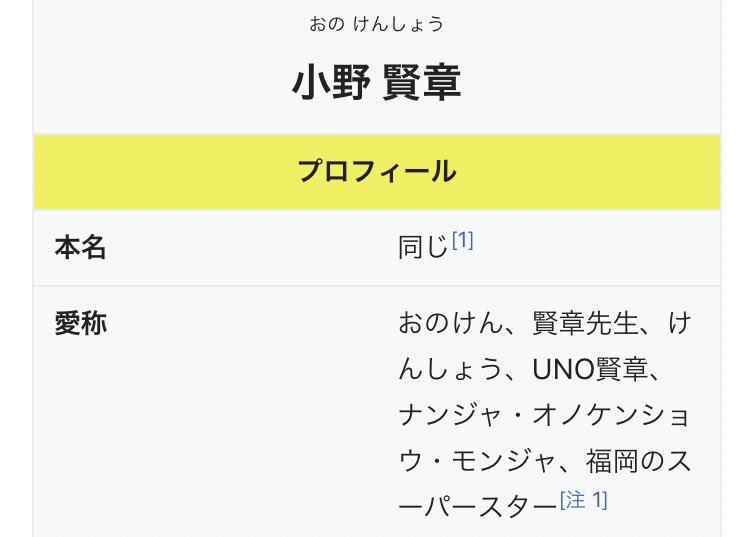
Task: Open the [注 1] note link
Action: tap(584, 499)
